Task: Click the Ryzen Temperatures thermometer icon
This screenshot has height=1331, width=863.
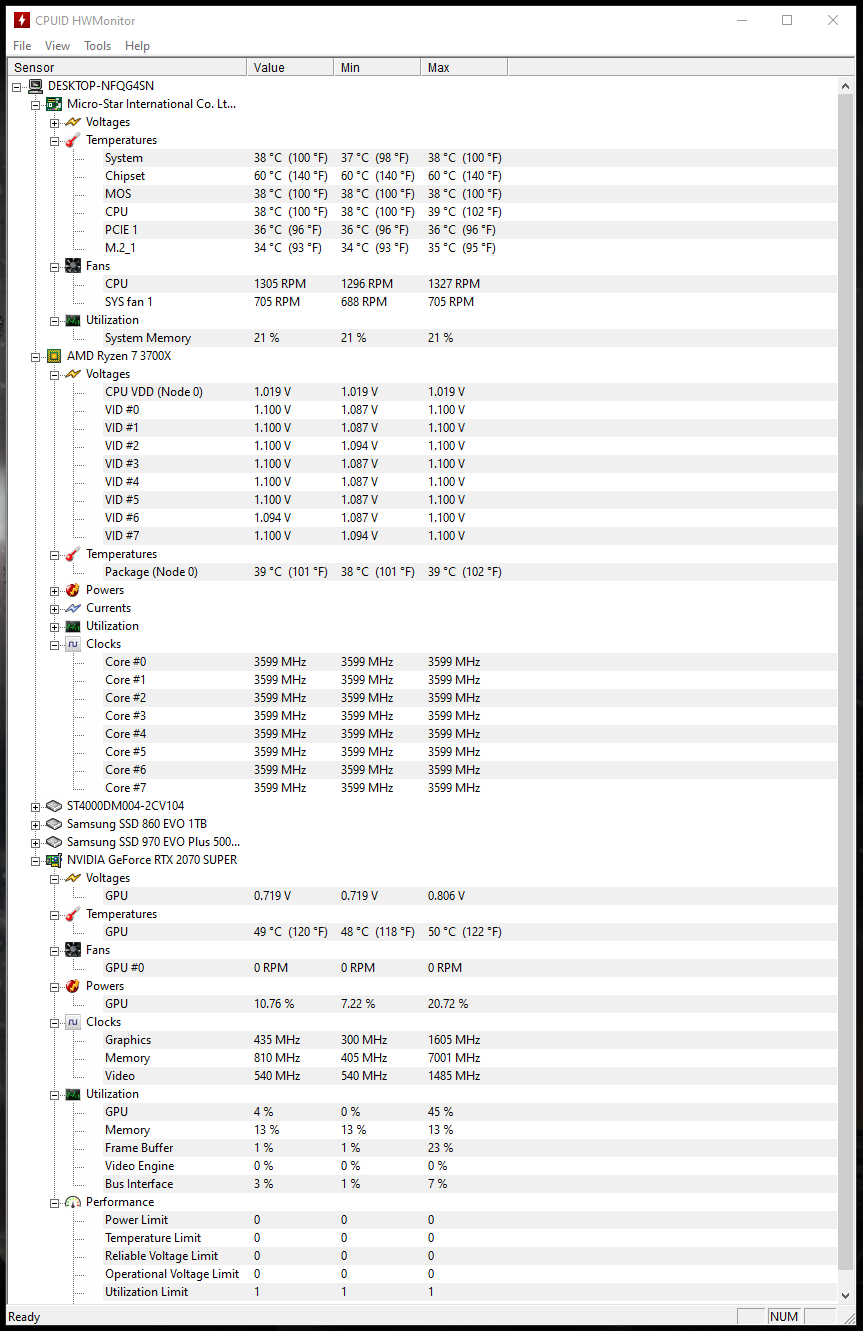Action: tap(73, 554)
